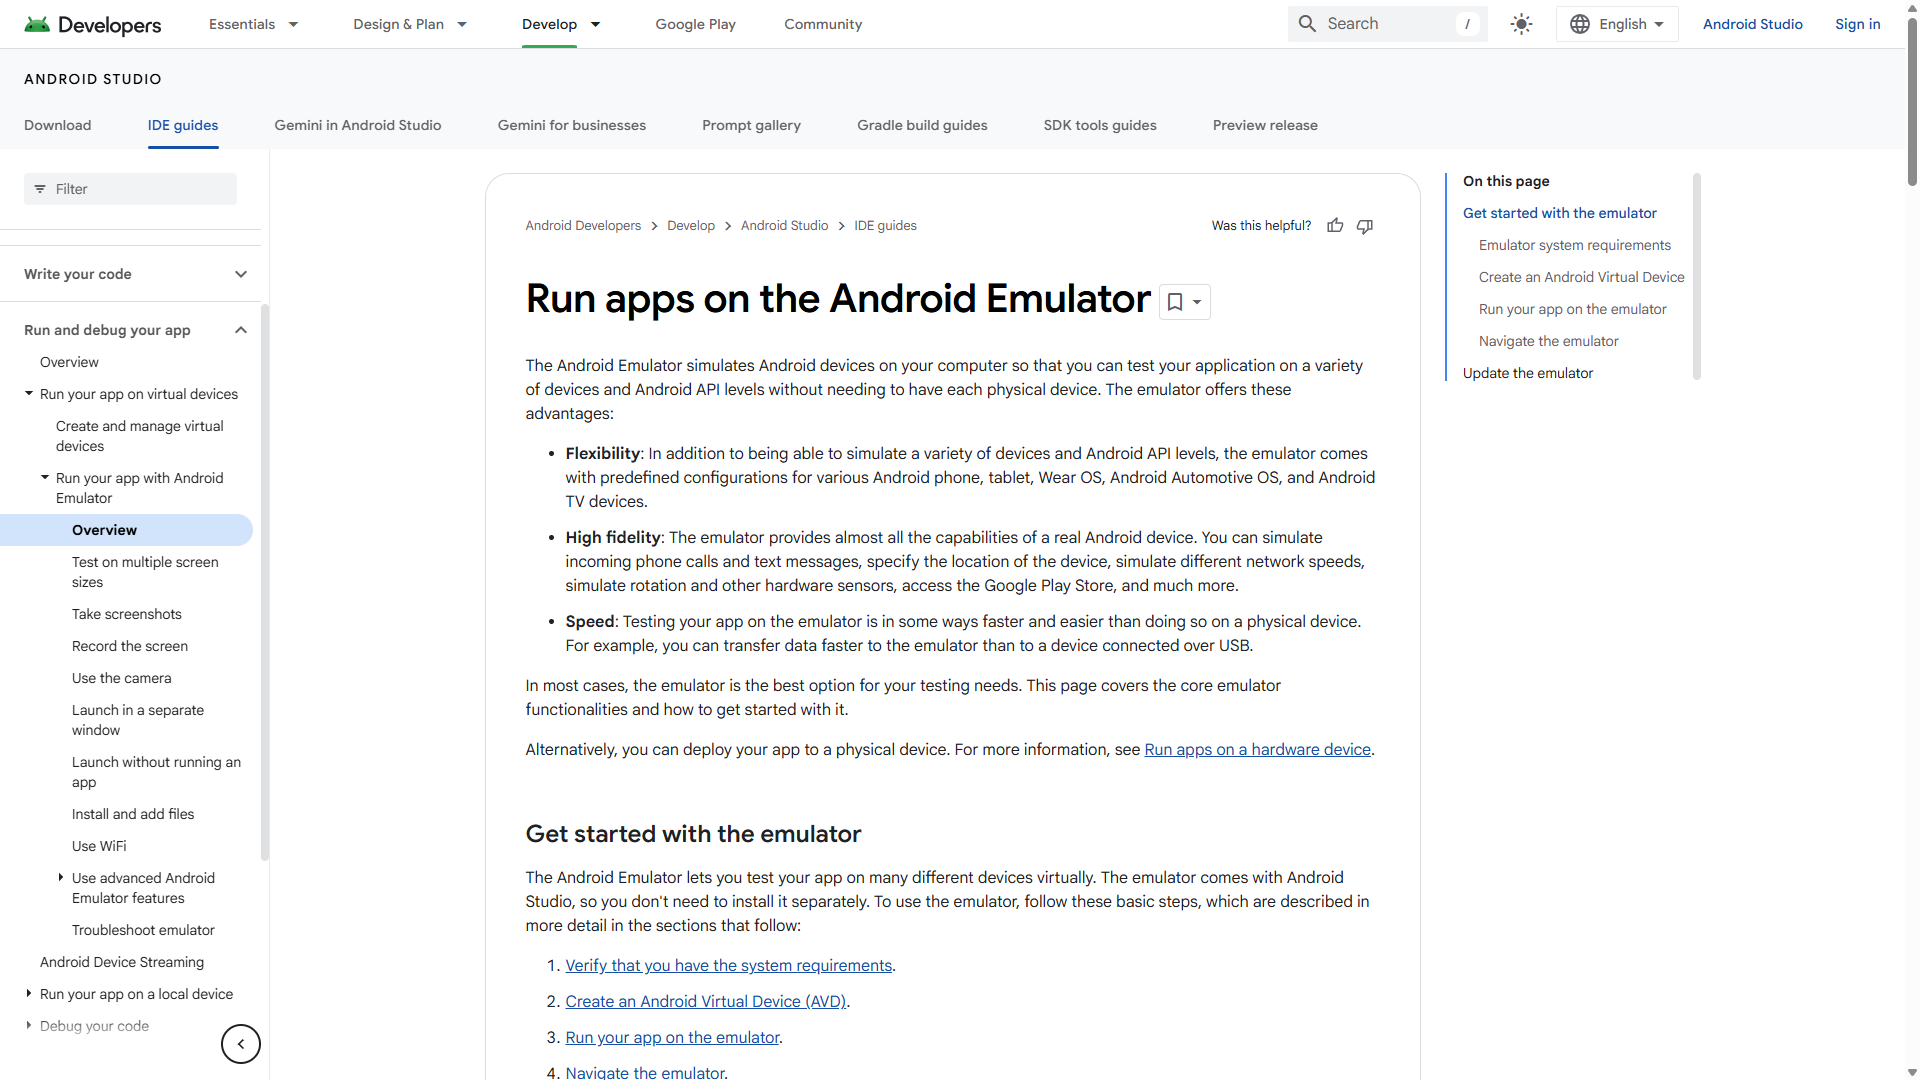This screenshot has width=1920, height=1080.
Task: Open the Google Play top navigation item
Action: pos(695,24)
